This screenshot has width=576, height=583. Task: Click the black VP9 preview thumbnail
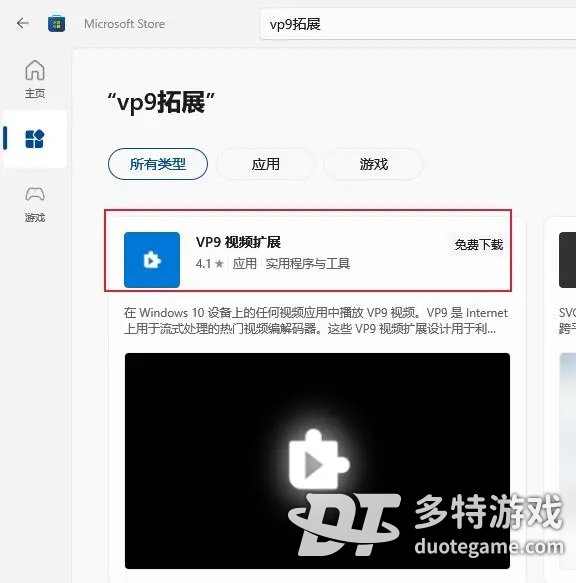317,461
